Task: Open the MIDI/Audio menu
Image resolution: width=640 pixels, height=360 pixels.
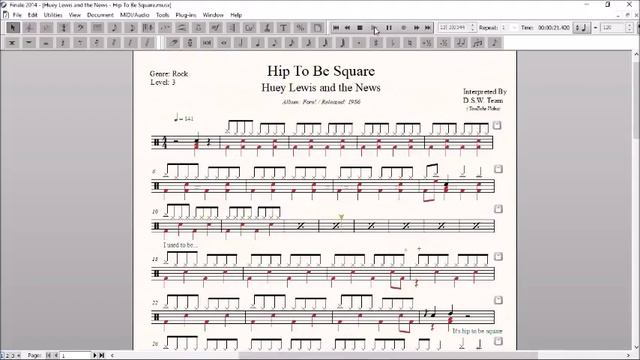Action: point(135,15)
